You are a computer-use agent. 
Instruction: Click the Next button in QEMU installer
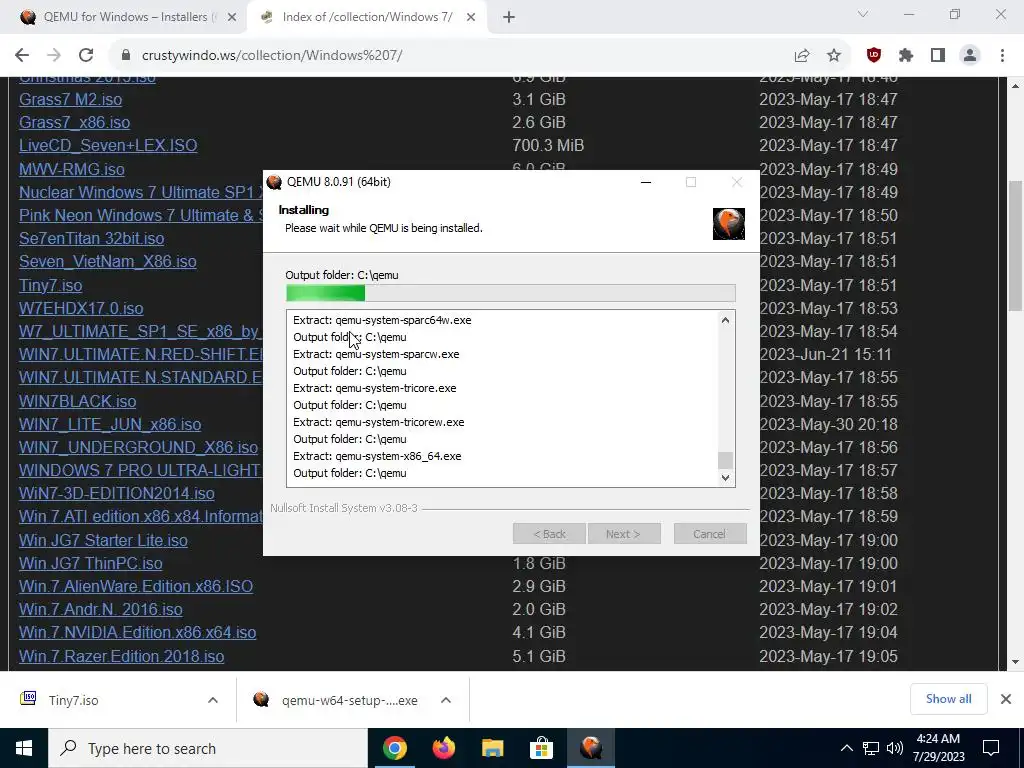coord(624,534)
